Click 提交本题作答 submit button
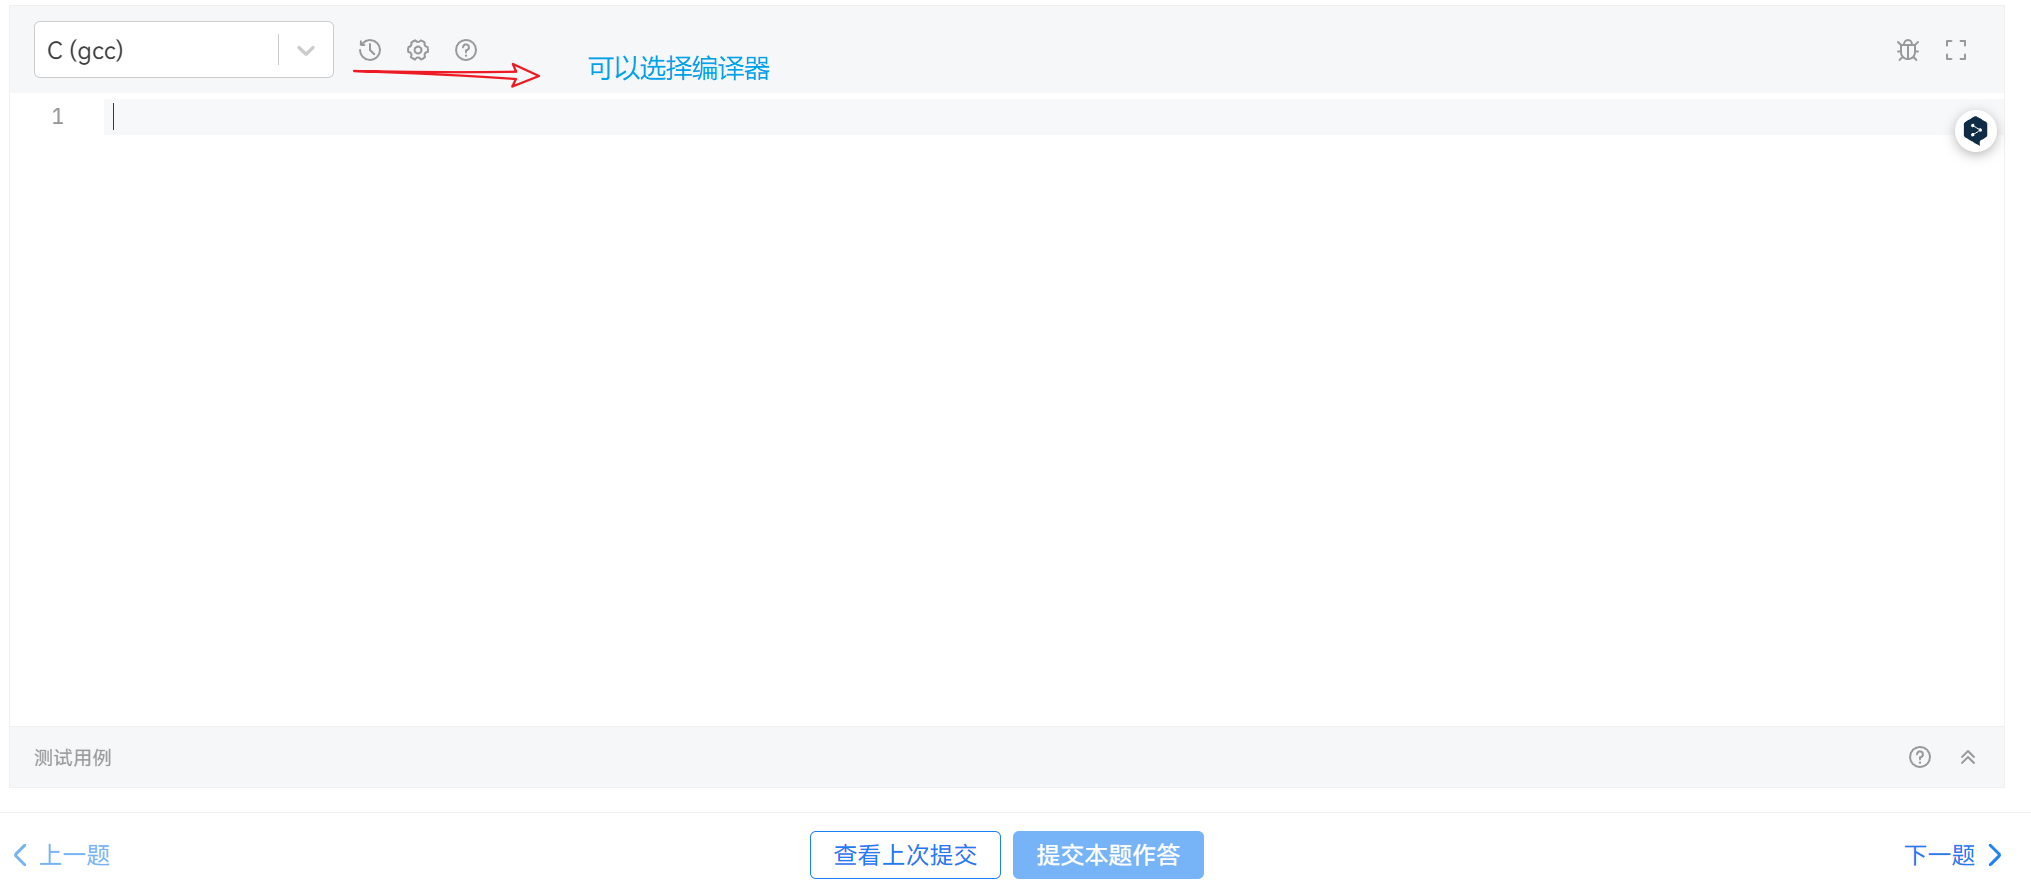 pyautogui.click(x=1108, y=855)
